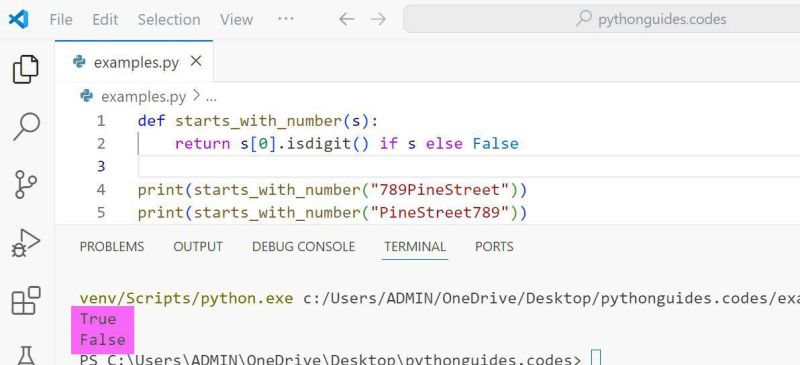Image resolution: width=800 pixels, height=365 pixels.
Task: Switch to the PORTS panel tab
Action: click(494, 247)
